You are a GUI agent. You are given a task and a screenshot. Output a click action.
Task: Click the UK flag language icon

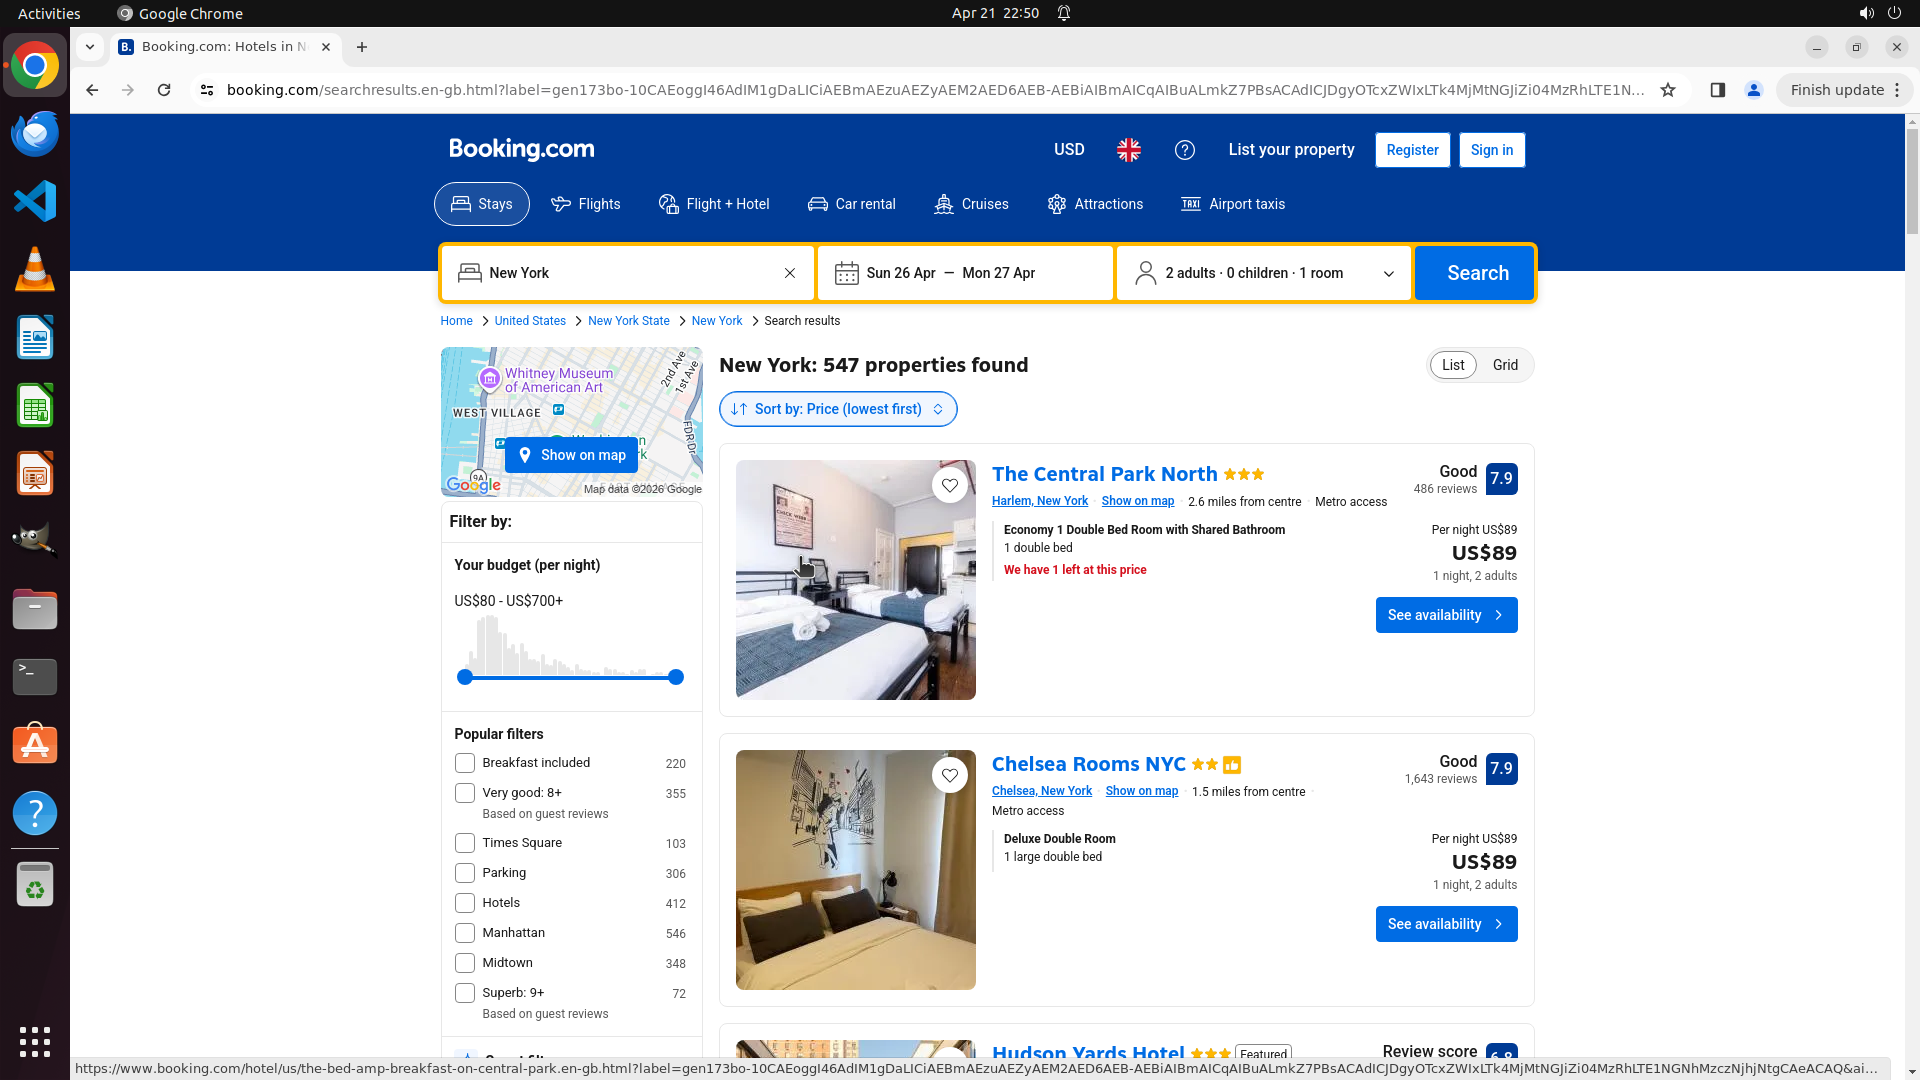(1129, 150)
